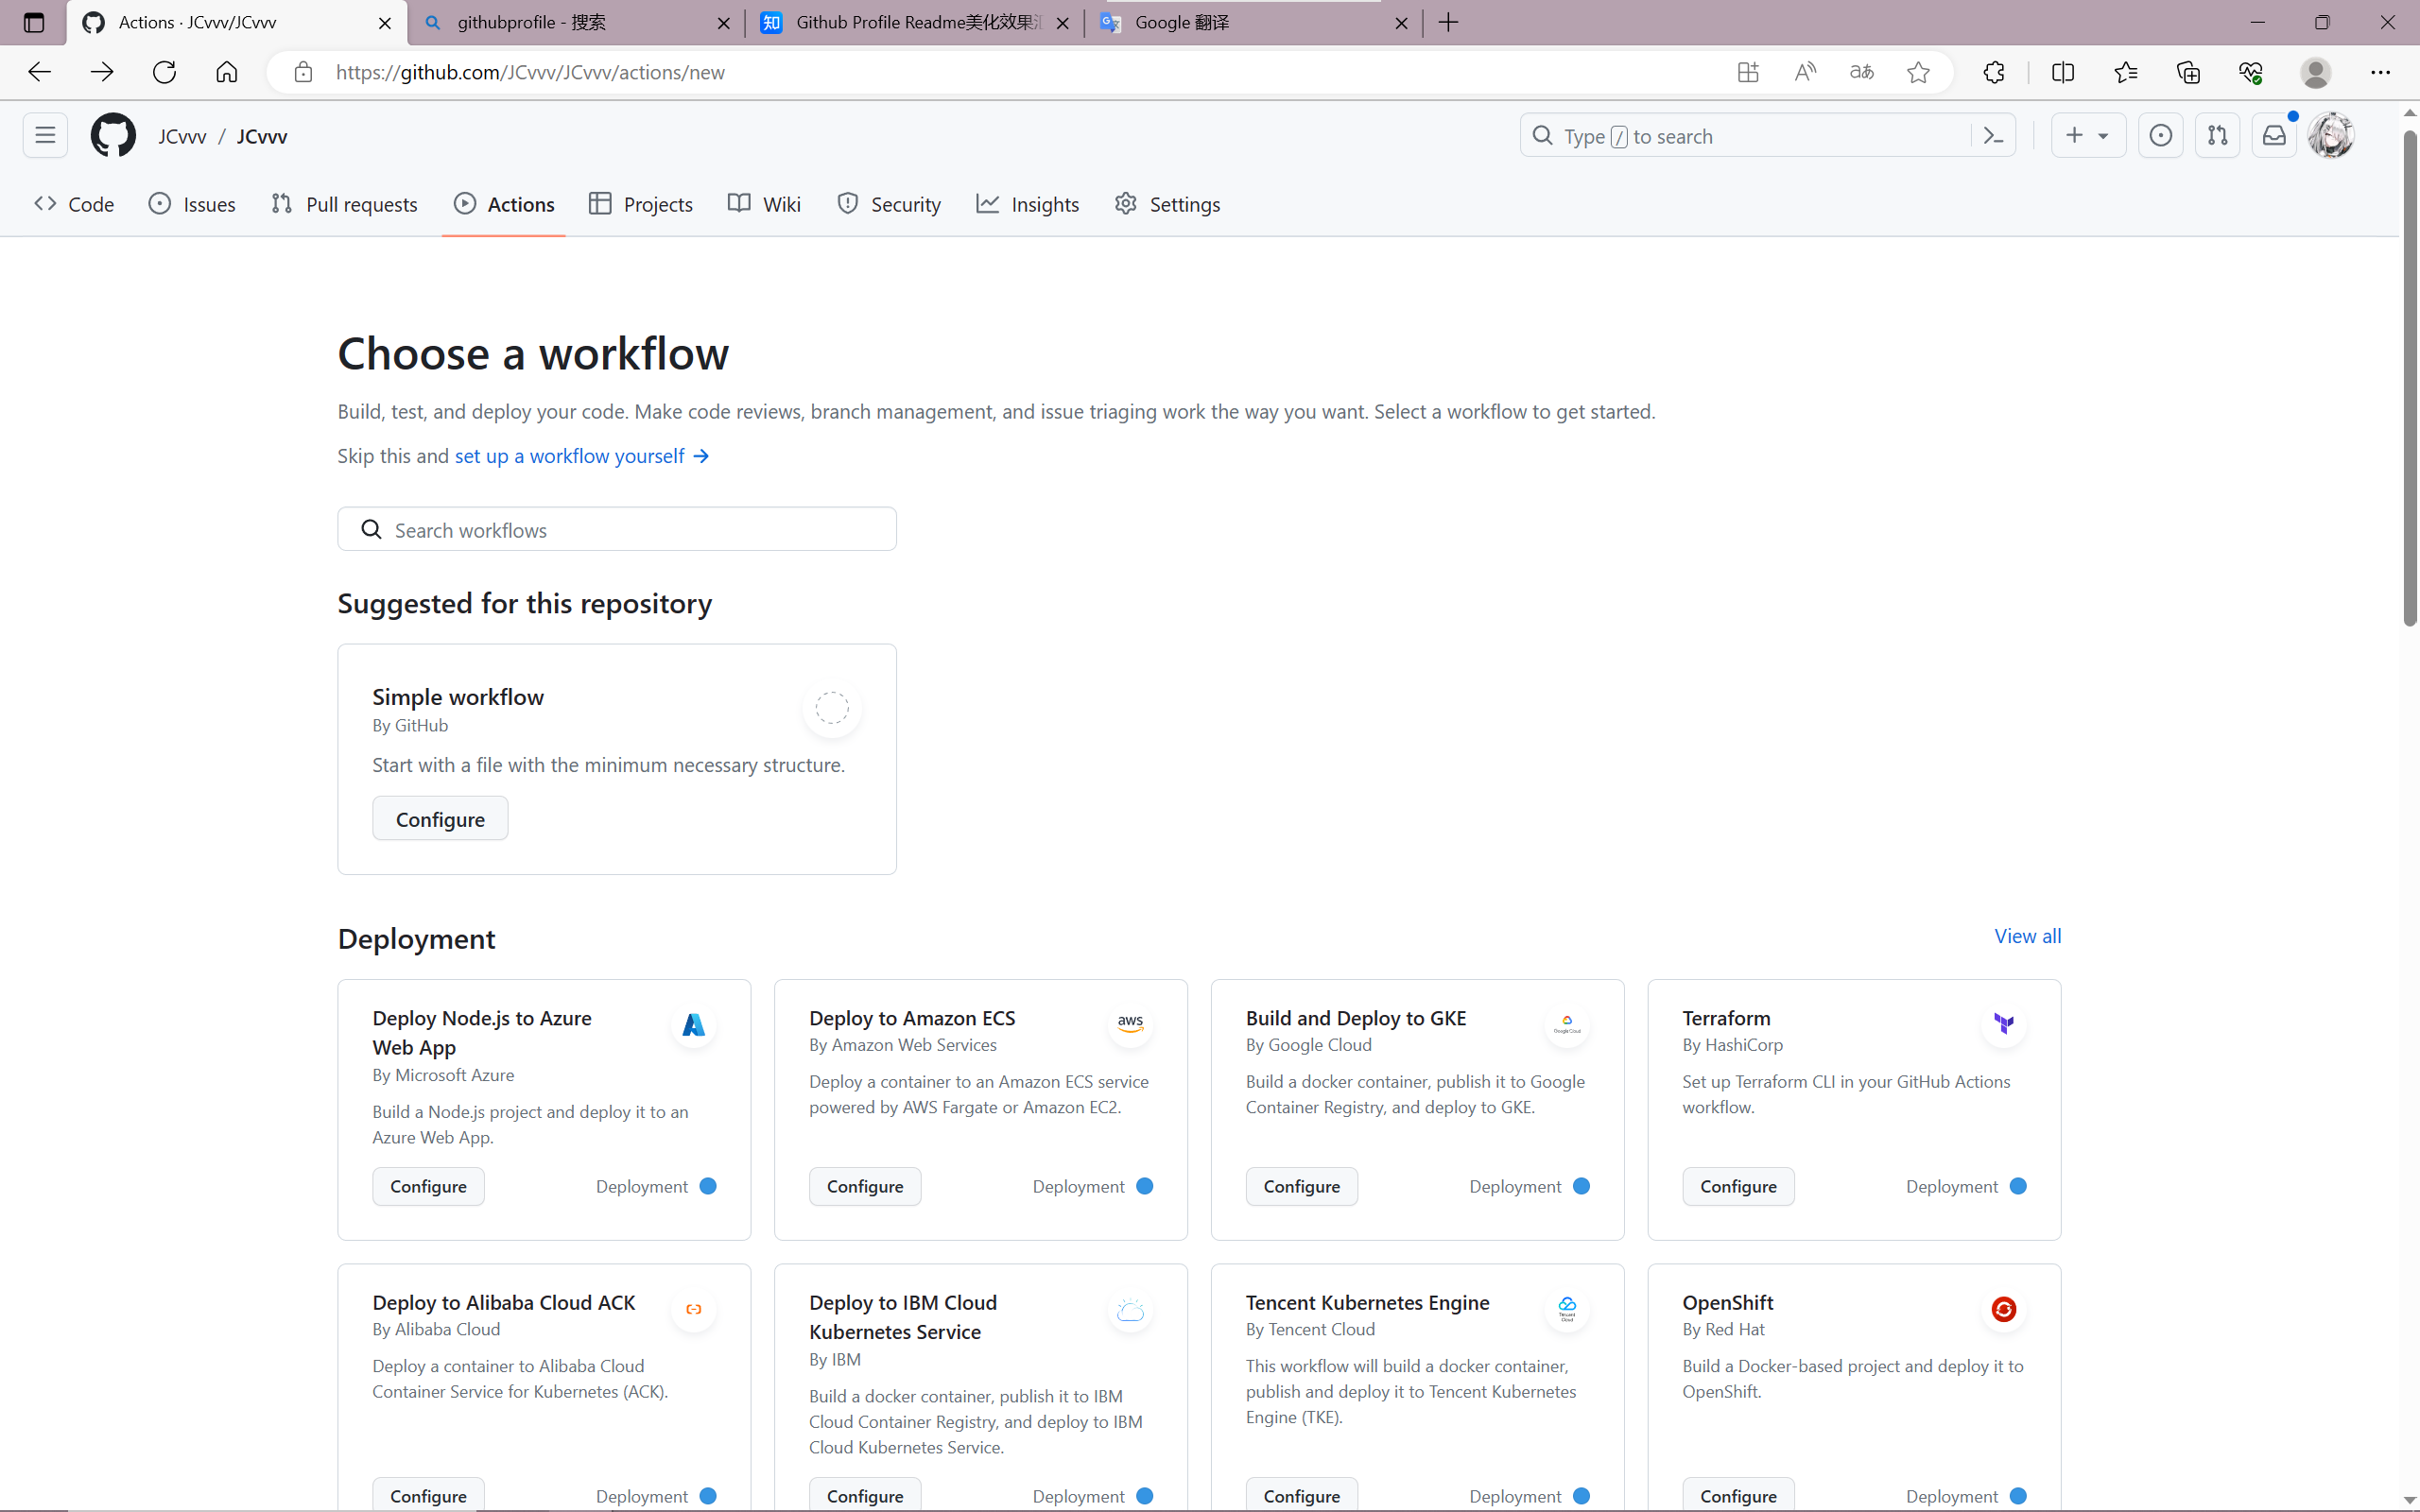Click the Insights tab icon
2420x1512 pixels.
988,204
